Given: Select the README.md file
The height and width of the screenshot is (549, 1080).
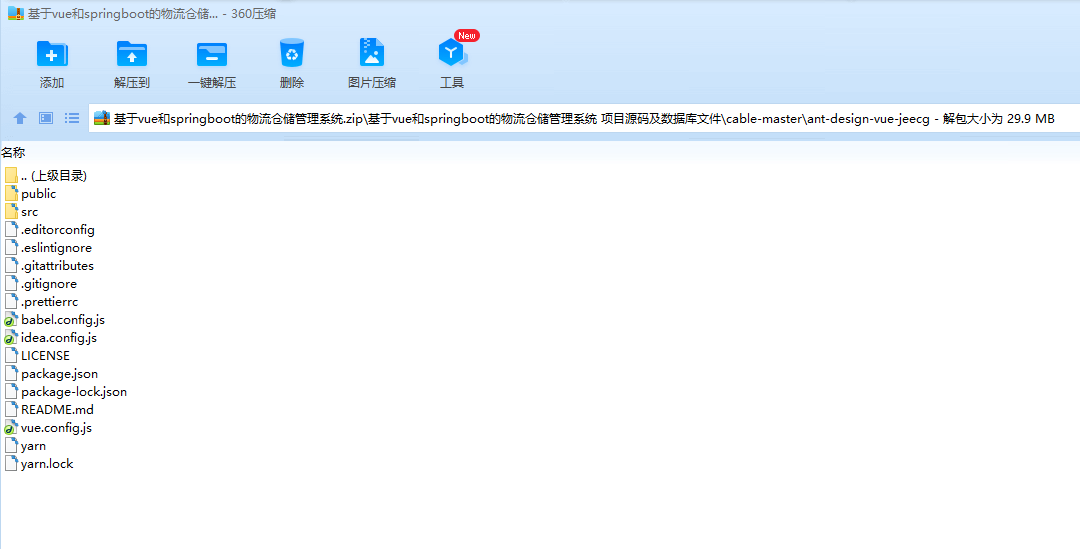Looking at the screenshot, I should click(49, 409).
